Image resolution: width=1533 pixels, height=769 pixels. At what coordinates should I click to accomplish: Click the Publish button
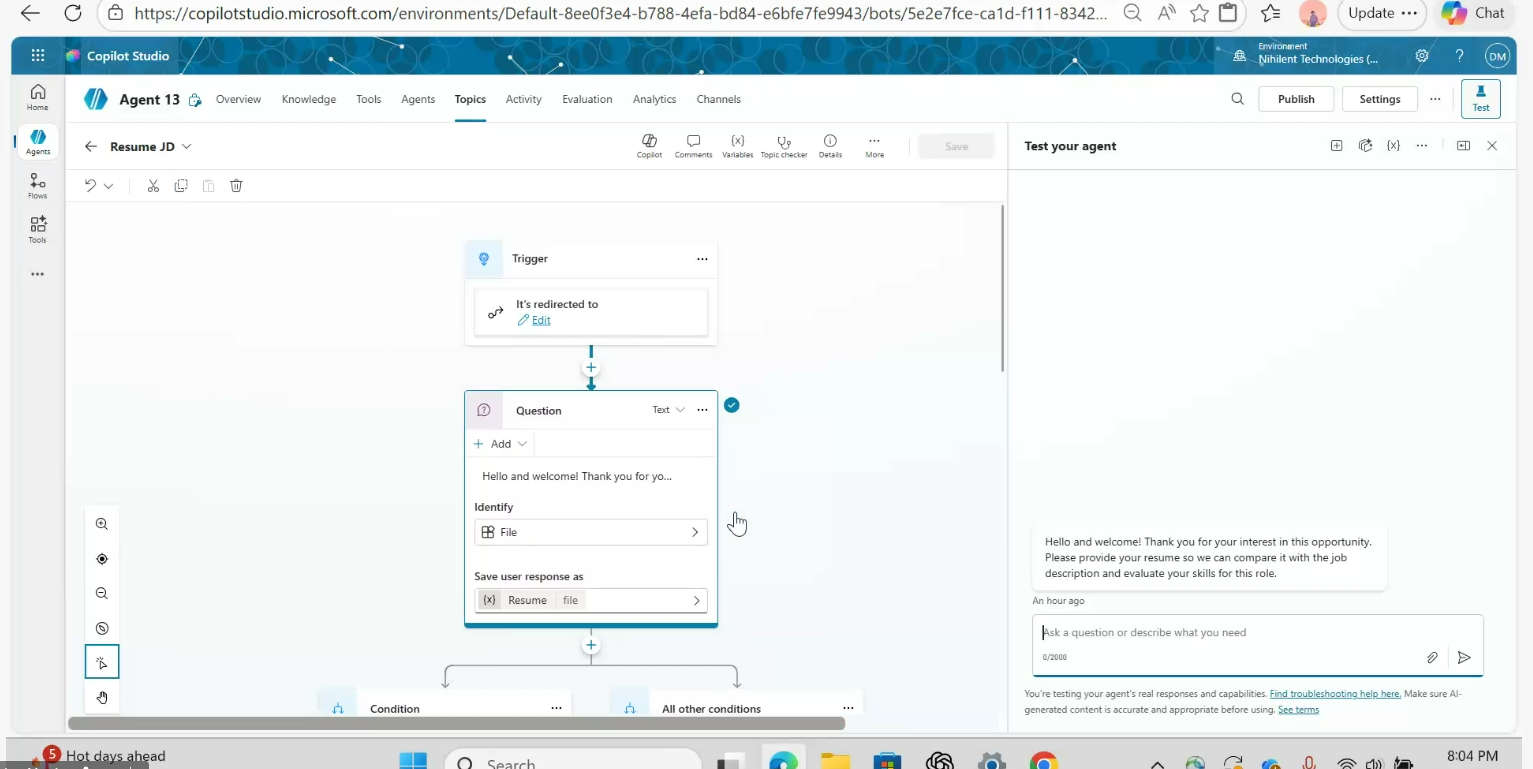(1295, 99)
